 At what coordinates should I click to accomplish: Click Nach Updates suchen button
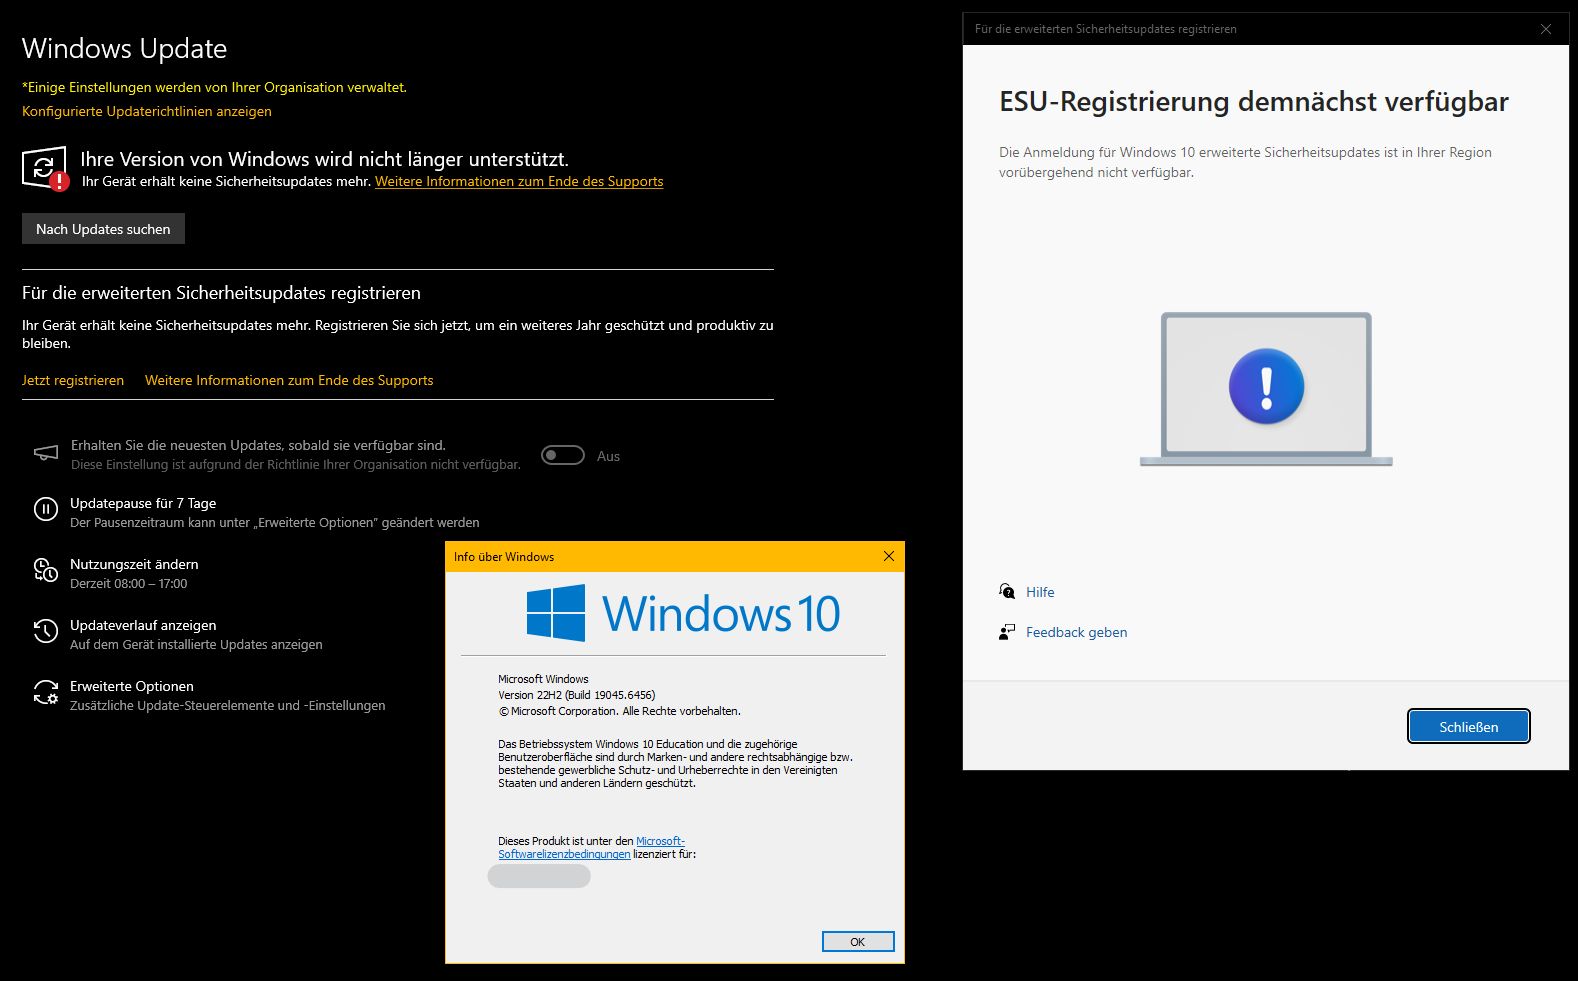pyautogui.click(x=103, y=229)
